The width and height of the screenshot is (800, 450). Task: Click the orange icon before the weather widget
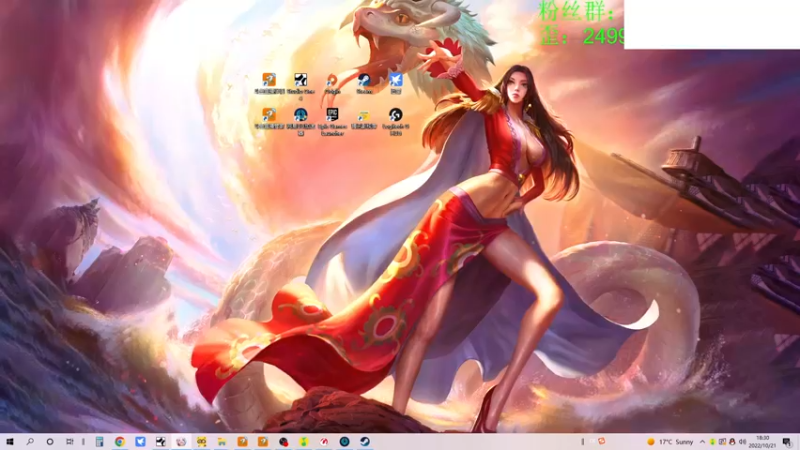point(602,441)
